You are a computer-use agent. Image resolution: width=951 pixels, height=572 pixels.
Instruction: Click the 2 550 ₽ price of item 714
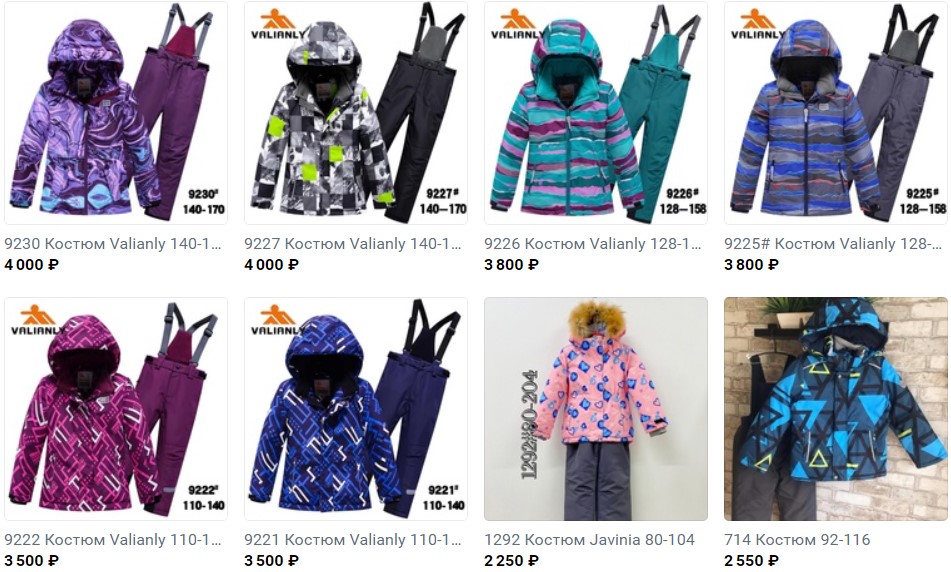pyautogui.click(x=751, y=561)
